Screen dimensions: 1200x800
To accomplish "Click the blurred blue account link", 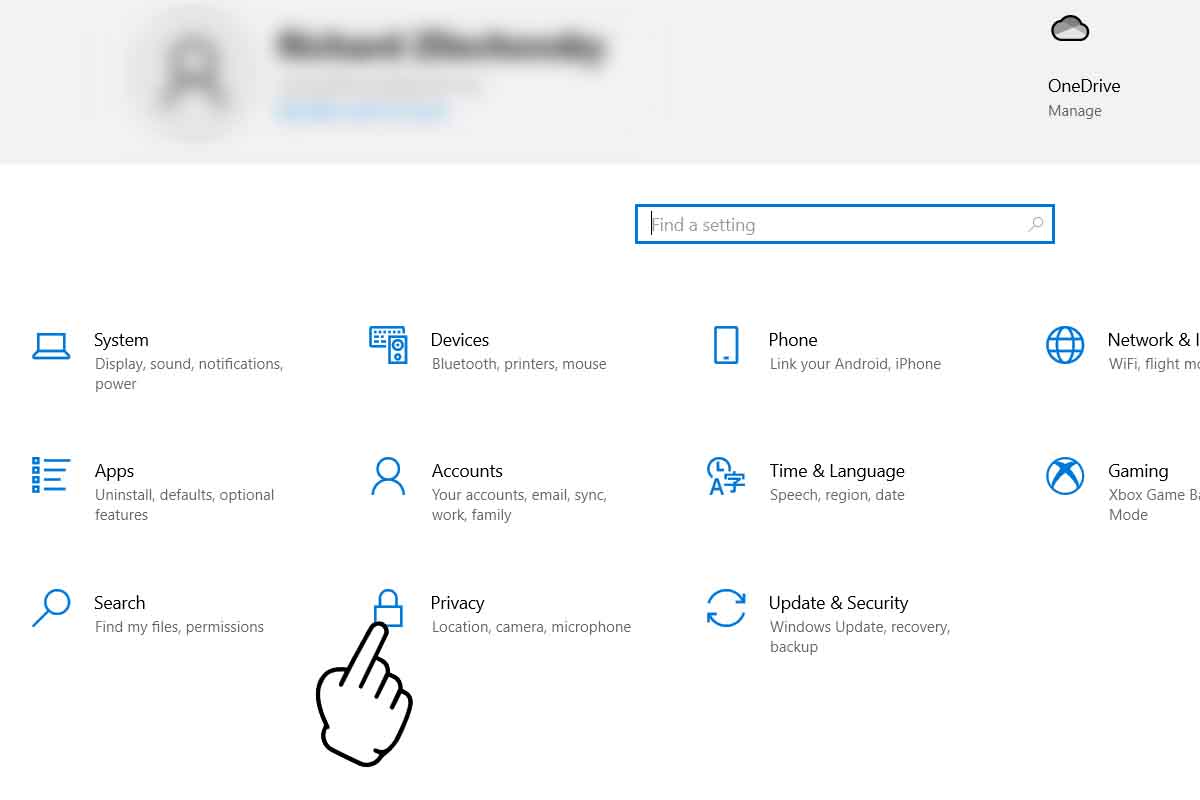I will (364, 111).
